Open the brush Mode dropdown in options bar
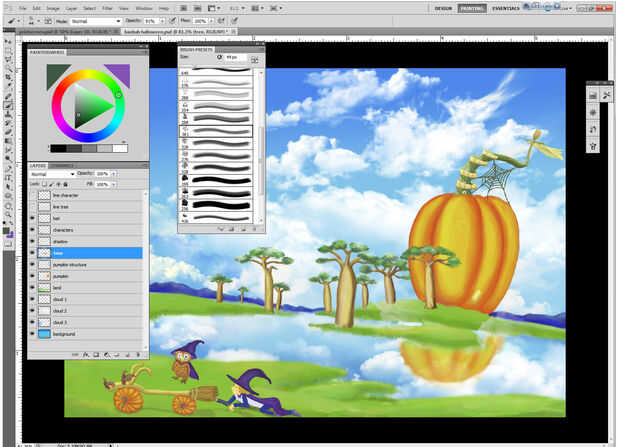620x447 pixels. [x=96, y=21]
